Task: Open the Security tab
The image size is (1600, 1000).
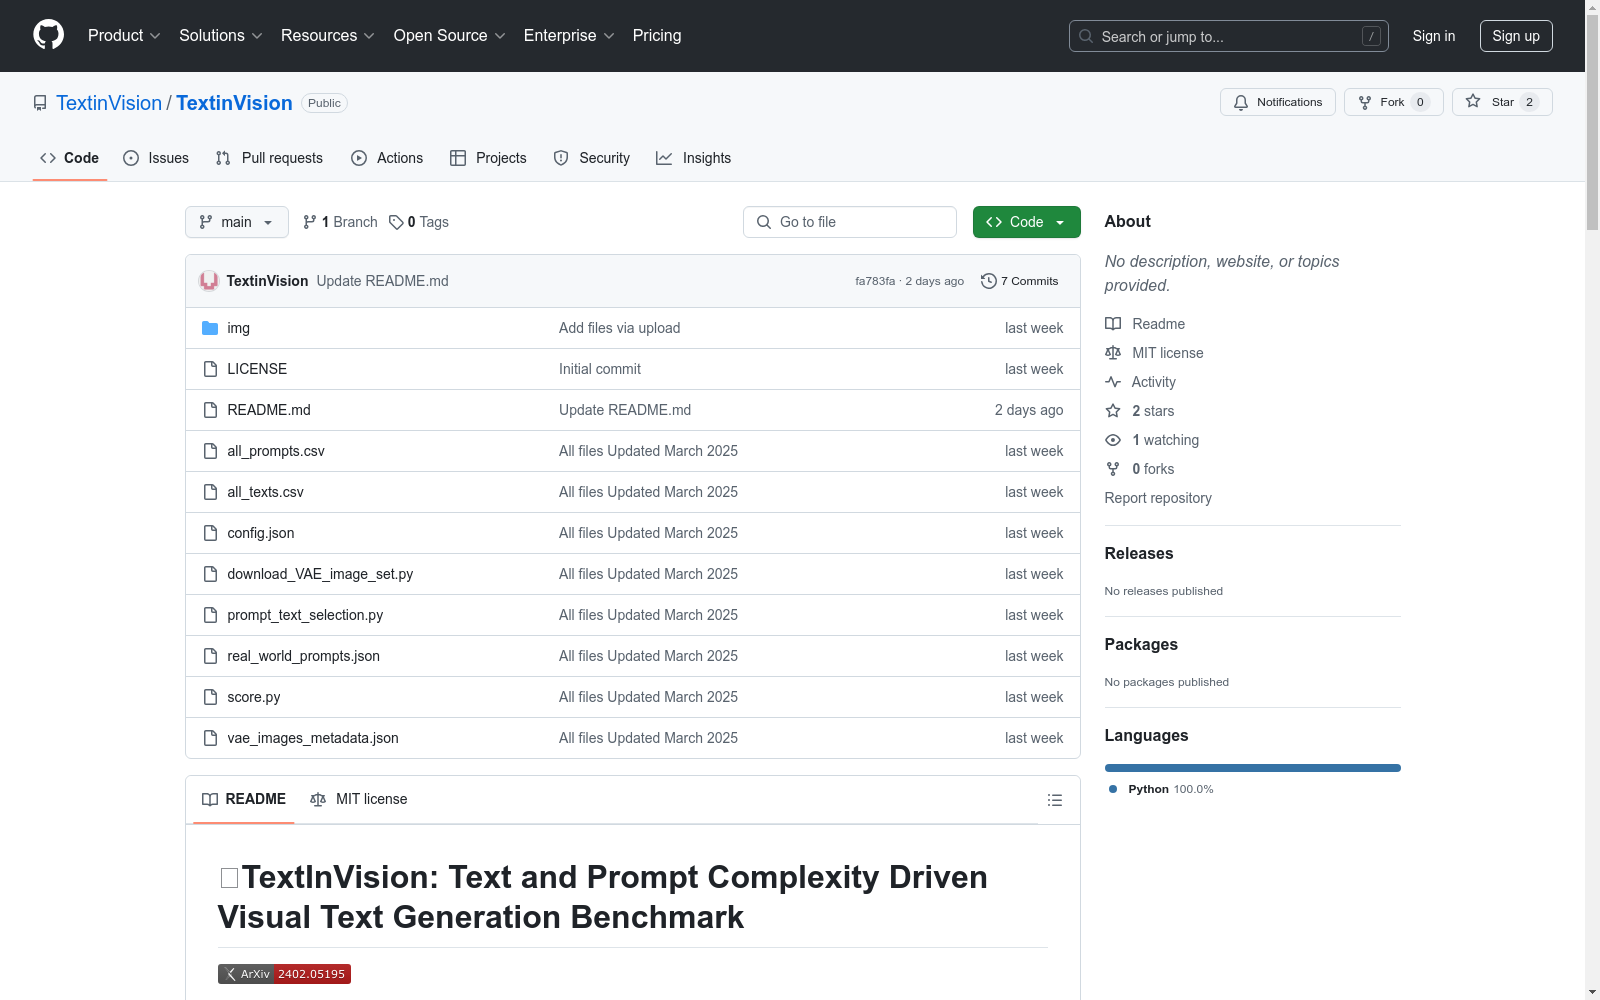Action: (592, 158)
